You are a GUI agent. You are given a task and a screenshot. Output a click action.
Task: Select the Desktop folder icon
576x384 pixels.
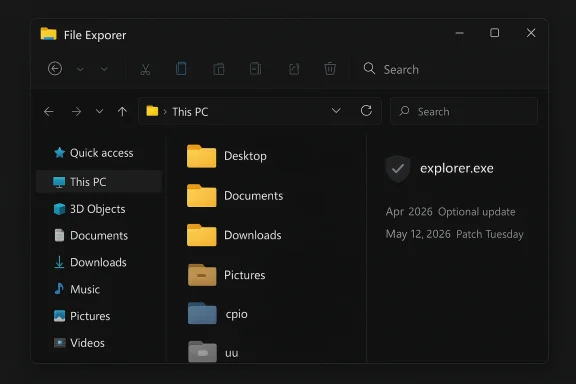click(201, 156)
